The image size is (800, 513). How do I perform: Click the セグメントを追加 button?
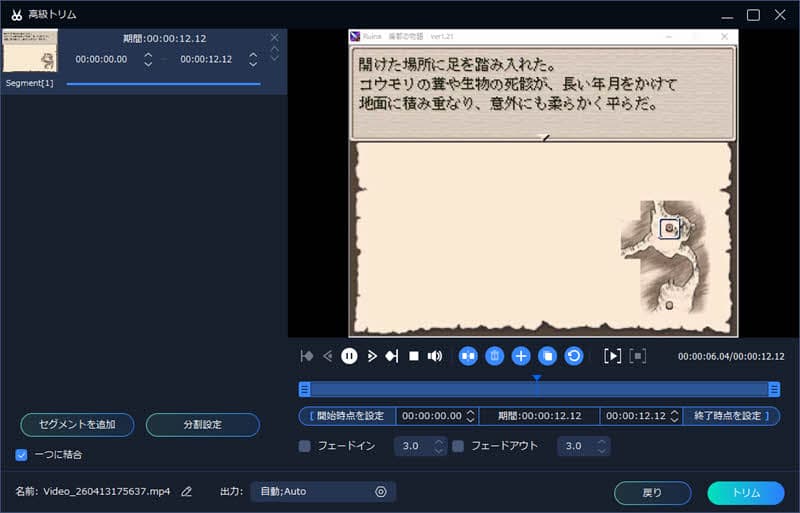78,424
